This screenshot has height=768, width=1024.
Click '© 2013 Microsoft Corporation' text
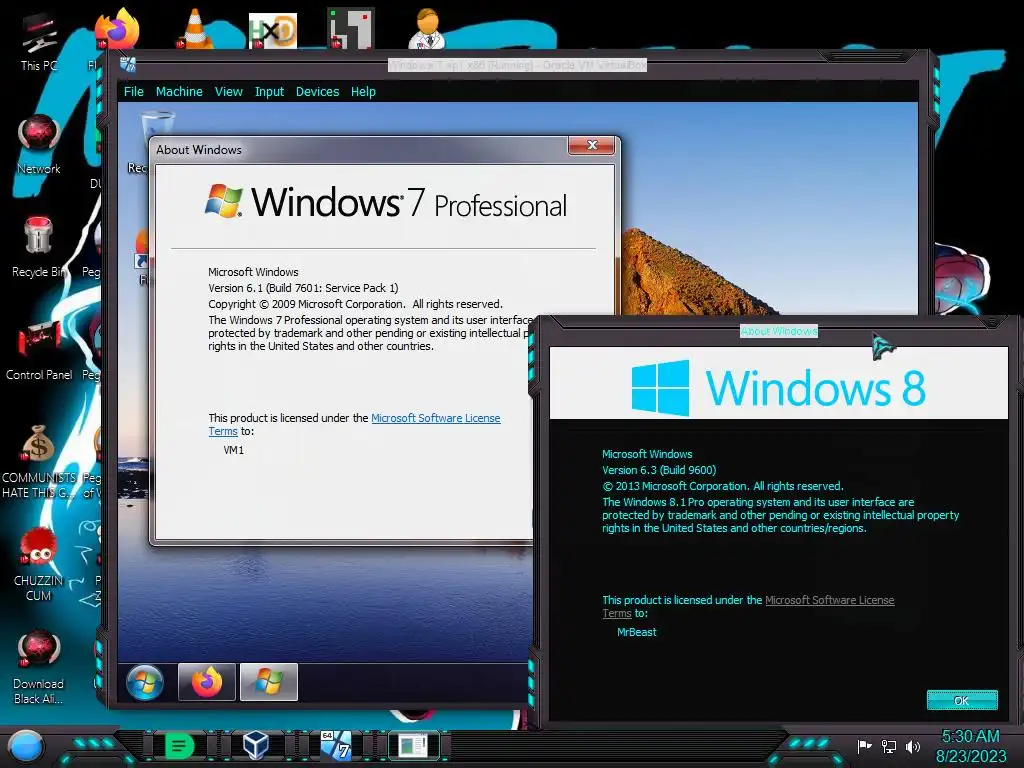675,486
